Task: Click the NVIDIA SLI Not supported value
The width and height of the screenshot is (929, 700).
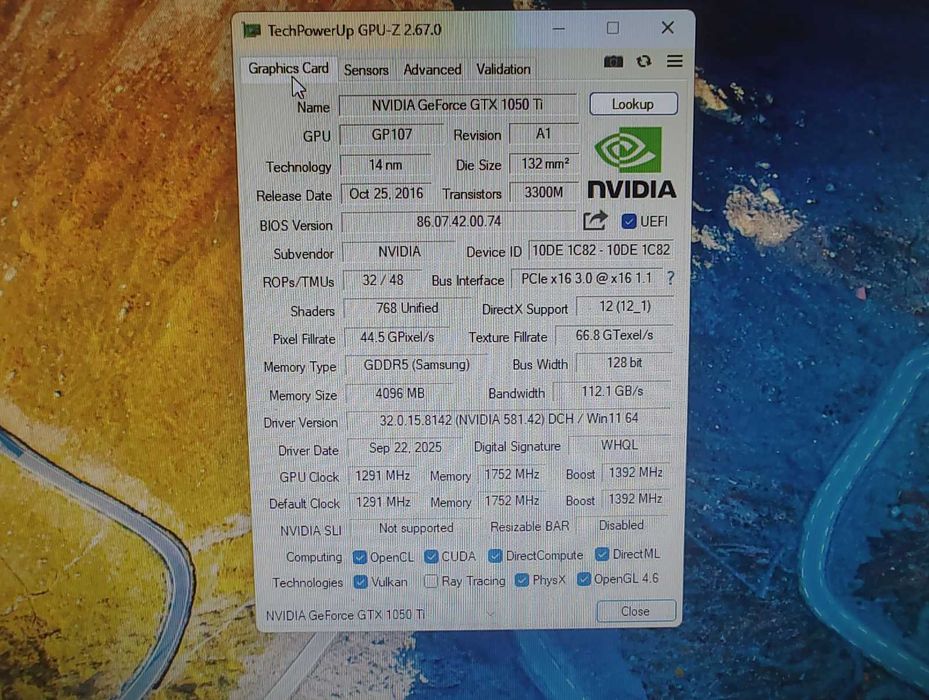Action: 416,528
